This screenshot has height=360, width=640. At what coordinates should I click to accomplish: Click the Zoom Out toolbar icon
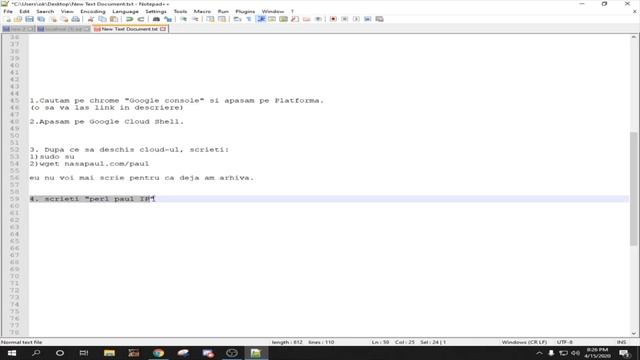[195, 19]
